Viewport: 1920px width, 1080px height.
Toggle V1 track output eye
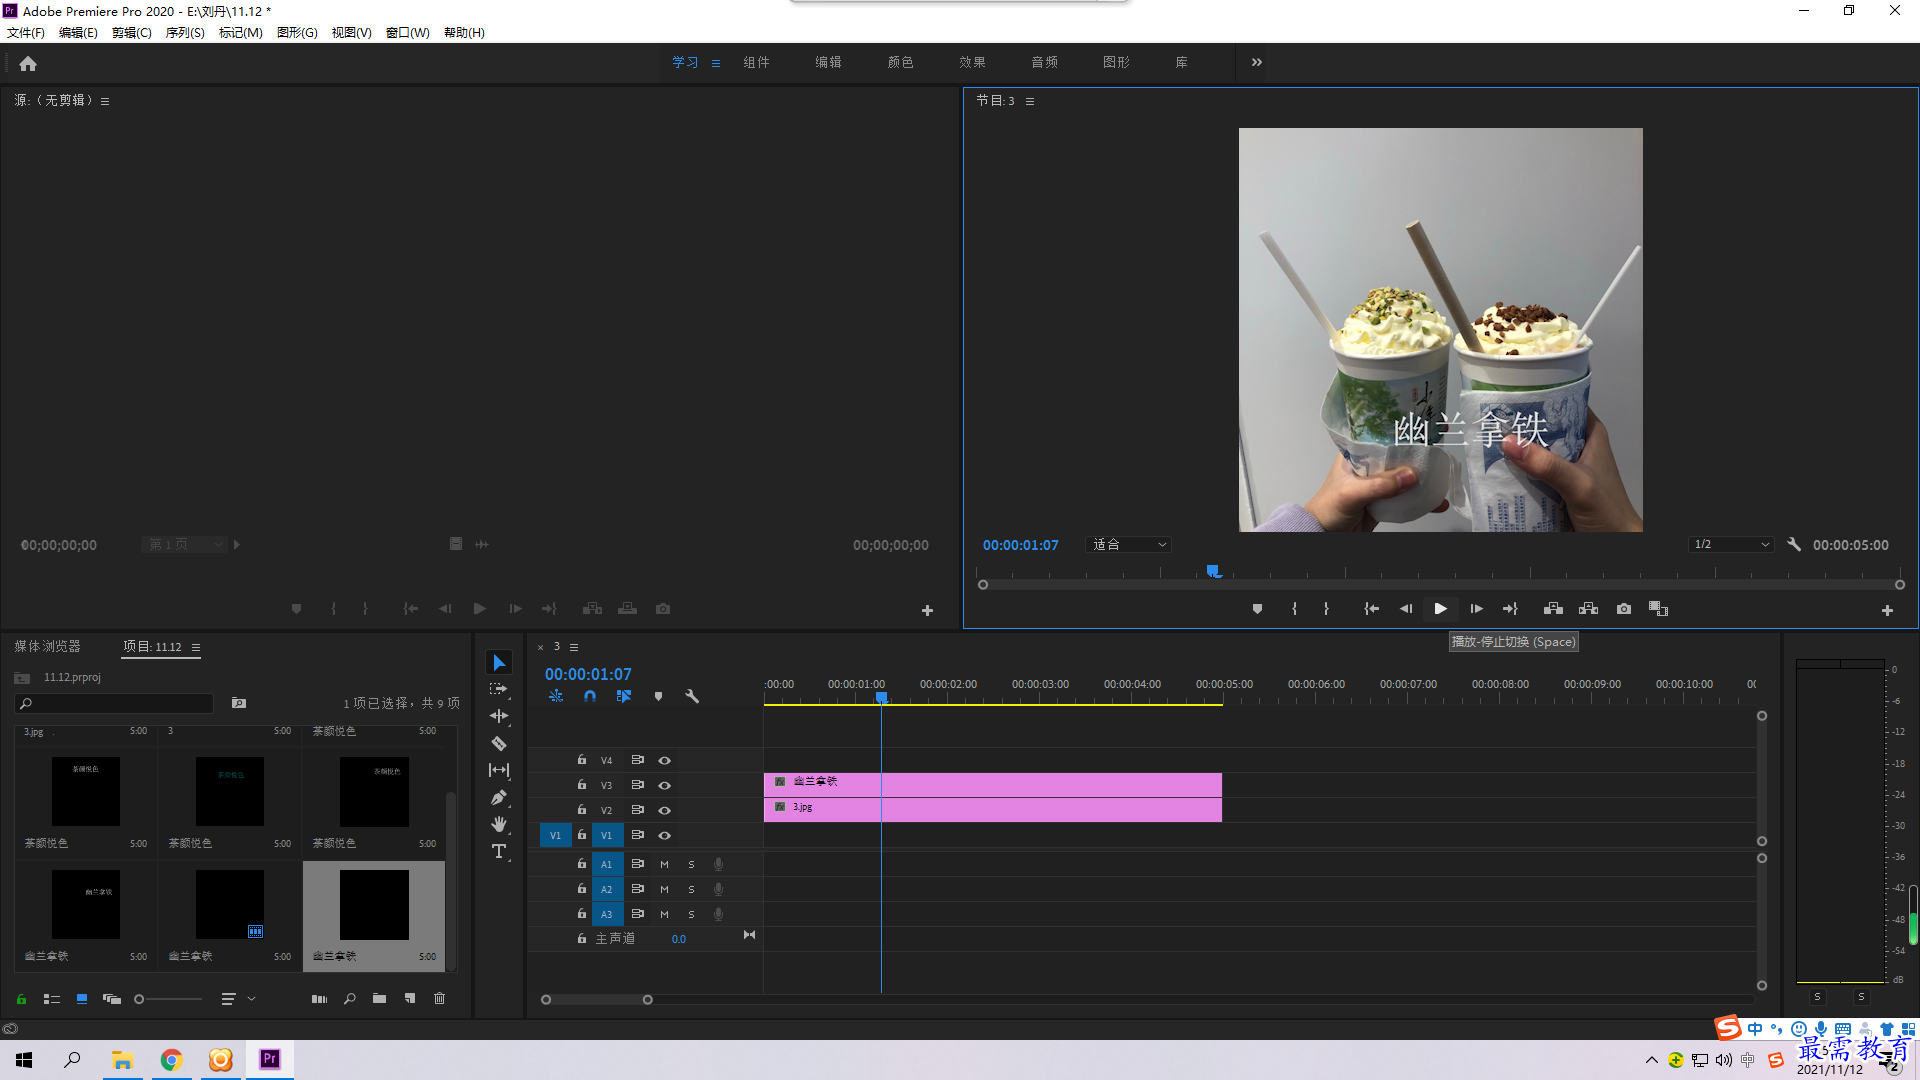[664, 835]
